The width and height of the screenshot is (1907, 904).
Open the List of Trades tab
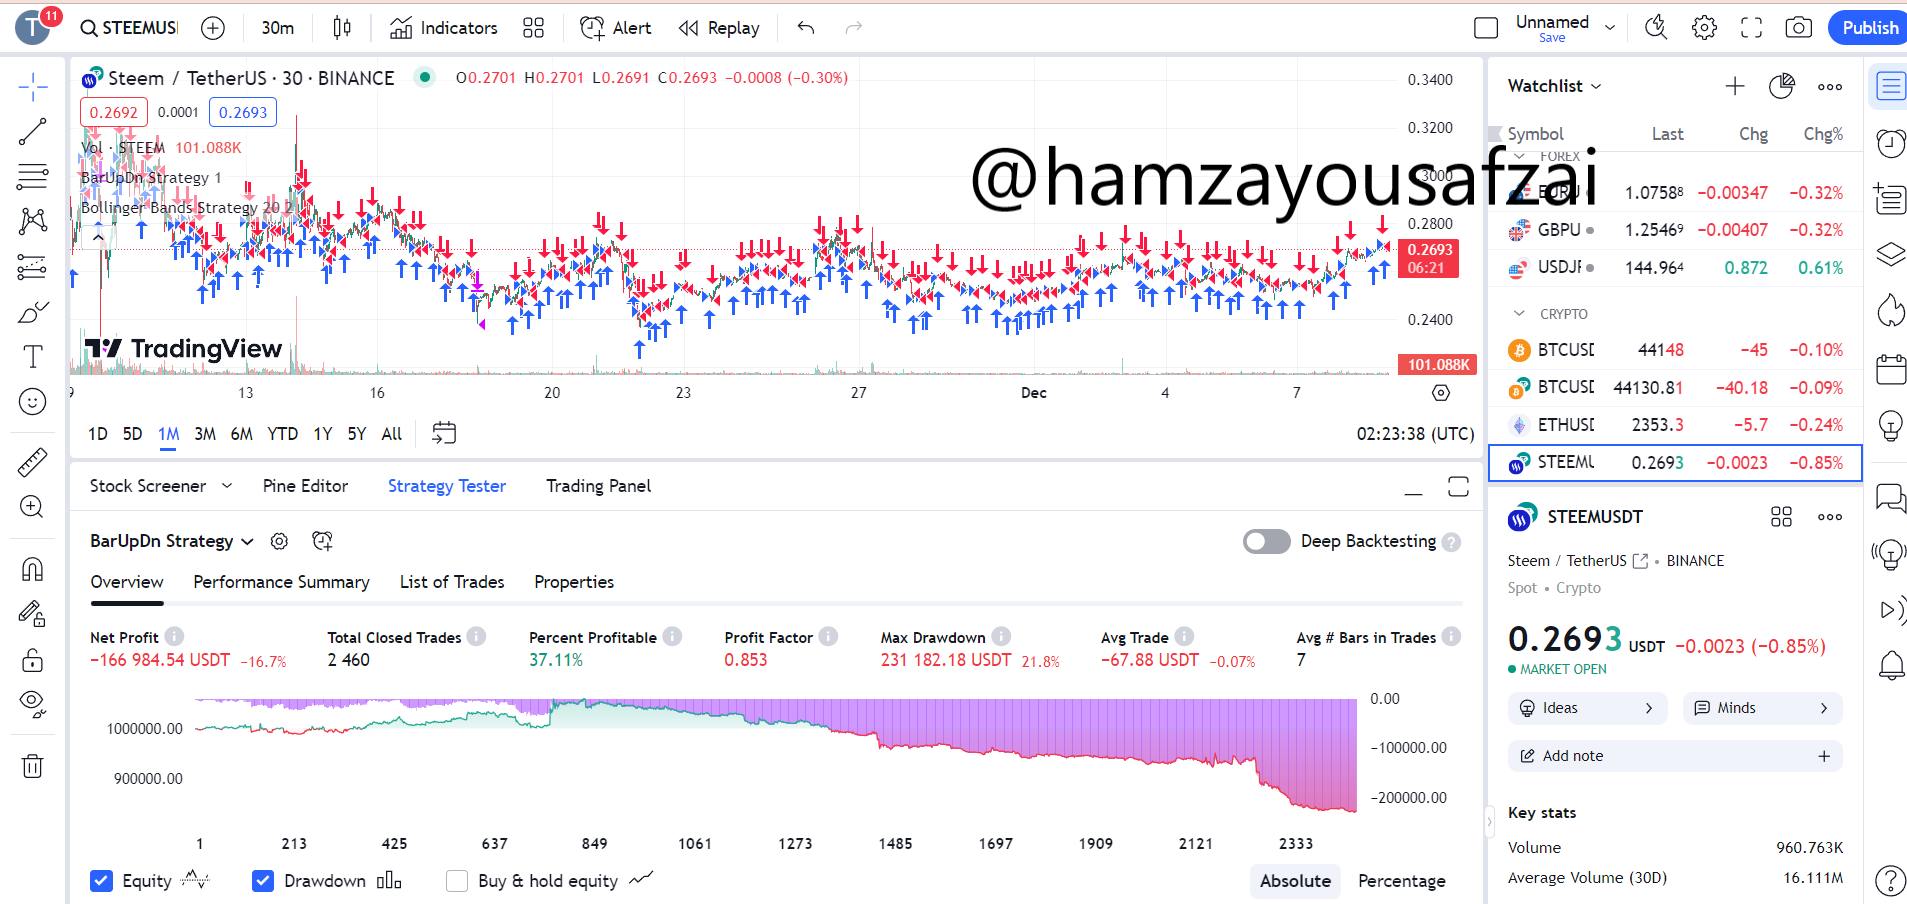tap(452, 582)
